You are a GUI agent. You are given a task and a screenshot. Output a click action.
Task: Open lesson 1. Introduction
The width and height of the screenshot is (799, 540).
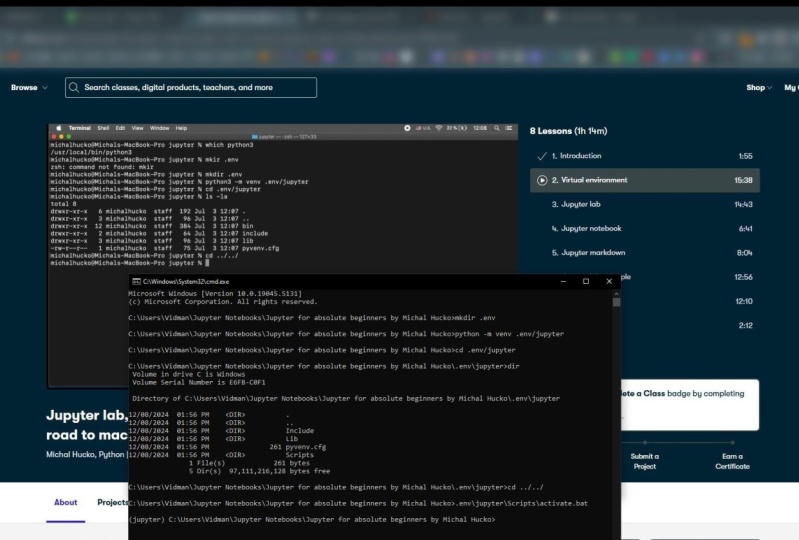pyautogui.click(x=645, y=156)
